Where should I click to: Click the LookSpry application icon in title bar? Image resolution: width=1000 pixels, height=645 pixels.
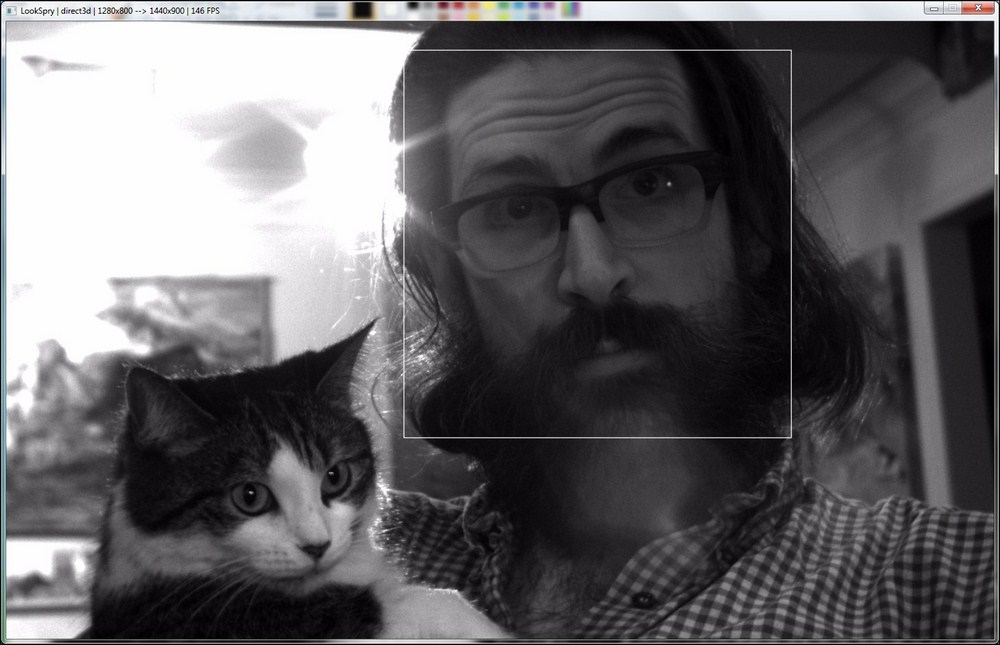(x=11, y=10)
